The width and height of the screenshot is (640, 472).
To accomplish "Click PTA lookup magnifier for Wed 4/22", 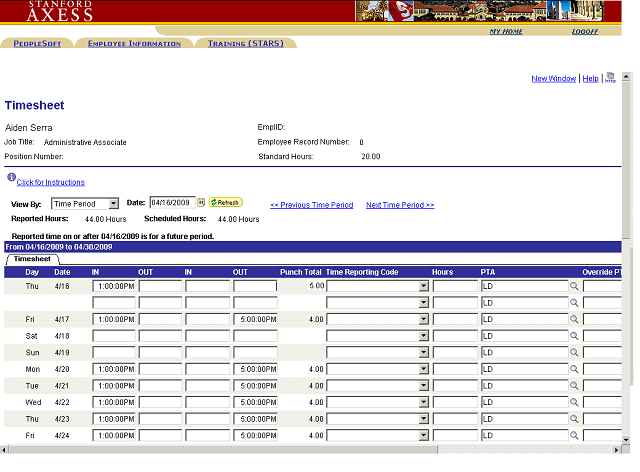I will coord(575,402).
